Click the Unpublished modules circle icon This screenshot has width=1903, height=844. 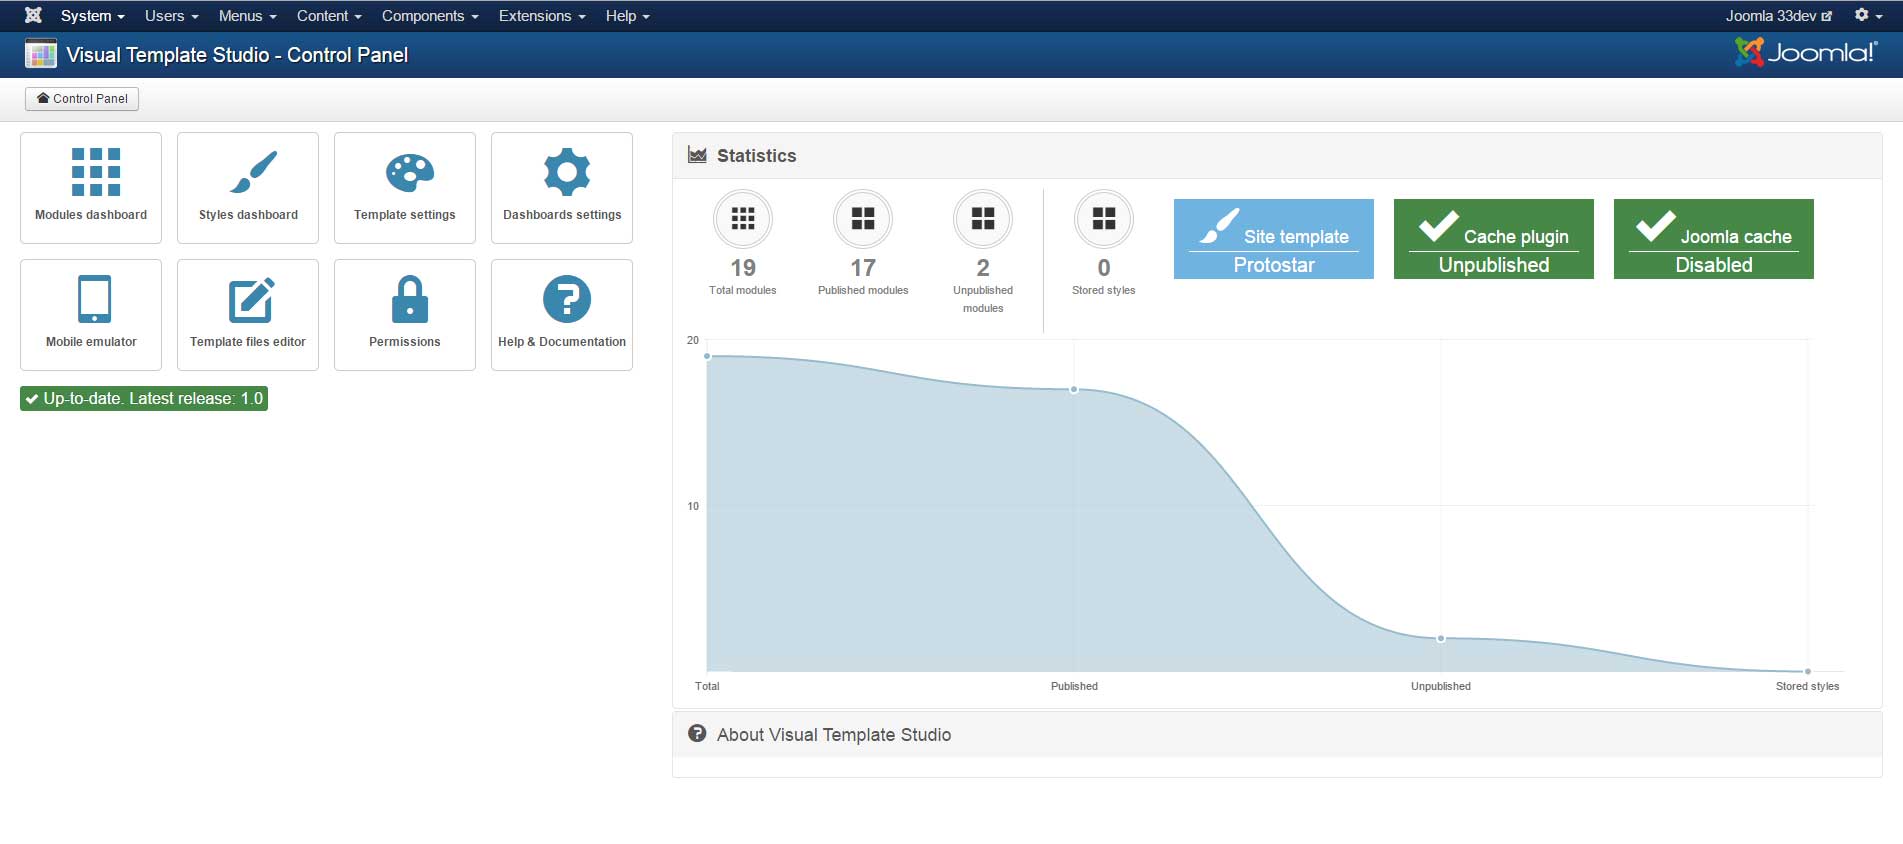click(983, 219)
